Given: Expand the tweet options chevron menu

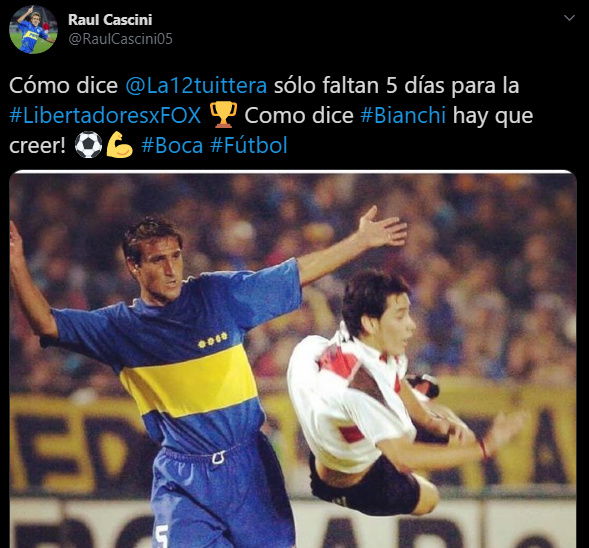Looking at the screenshot, I should pyautogui.click(x=569, y=18).
